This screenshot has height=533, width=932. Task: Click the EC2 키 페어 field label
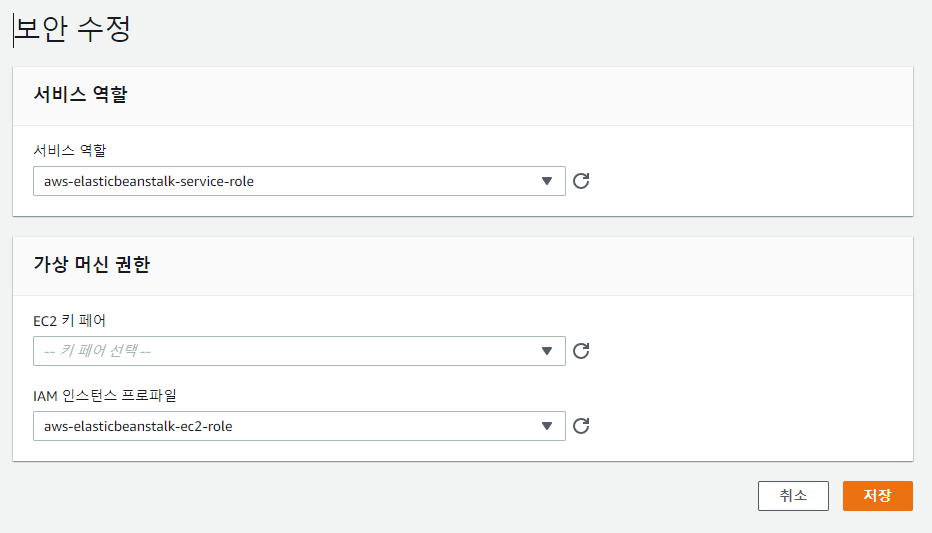[70, 321]
